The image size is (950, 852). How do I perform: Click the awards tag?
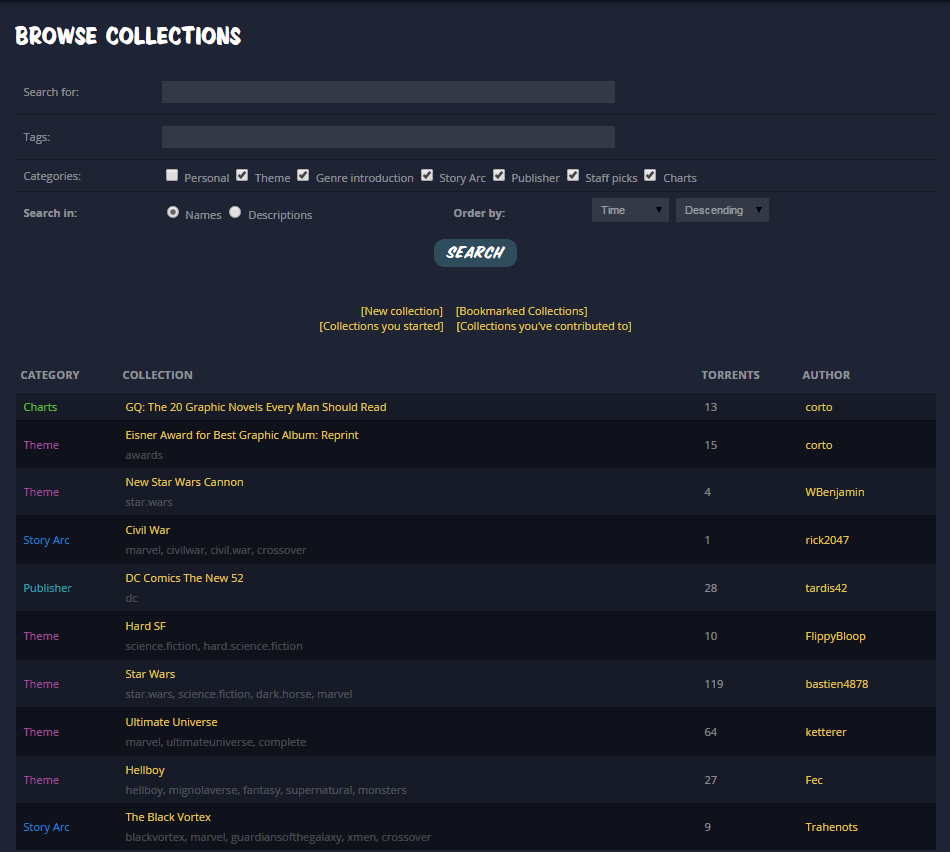coord(144,455)
